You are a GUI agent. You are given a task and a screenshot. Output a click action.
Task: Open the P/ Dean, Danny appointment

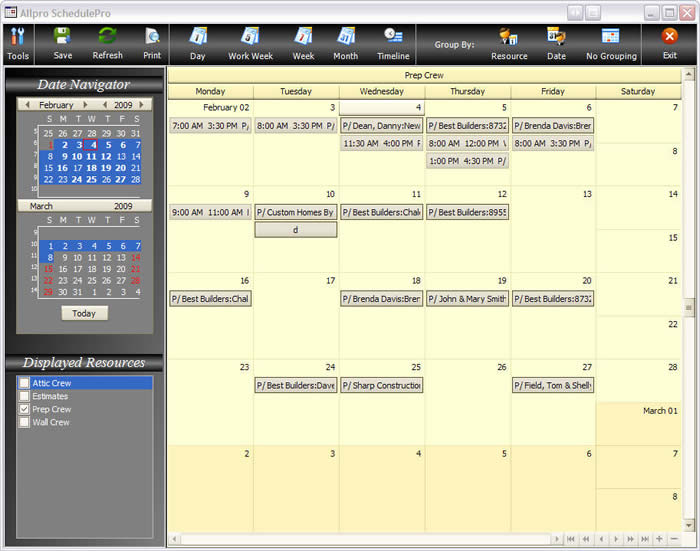(x=381, y=126)
